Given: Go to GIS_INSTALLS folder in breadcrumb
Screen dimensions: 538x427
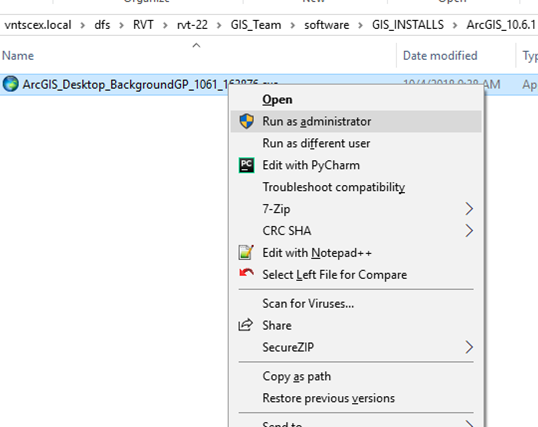Looking at the screenshot, I should (x=408, y=25).
